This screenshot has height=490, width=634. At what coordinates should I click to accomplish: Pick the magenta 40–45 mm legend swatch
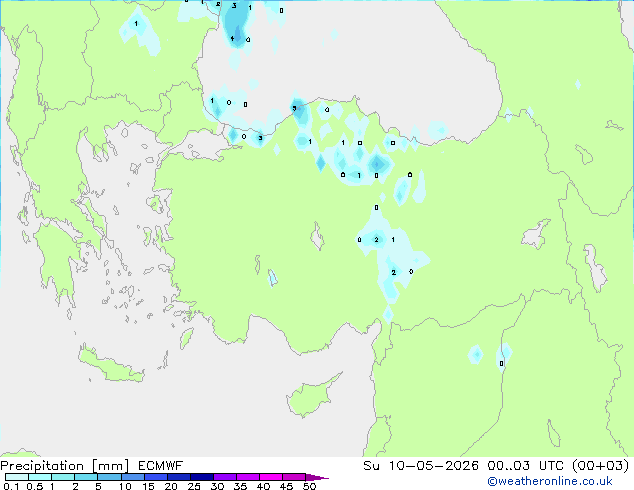pyautogui.click(x=271, y=477)
